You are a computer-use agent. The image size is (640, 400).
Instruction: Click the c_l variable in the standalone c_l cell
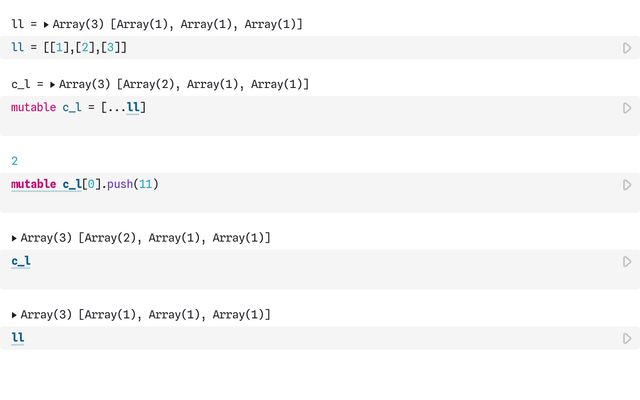(21, 262)
